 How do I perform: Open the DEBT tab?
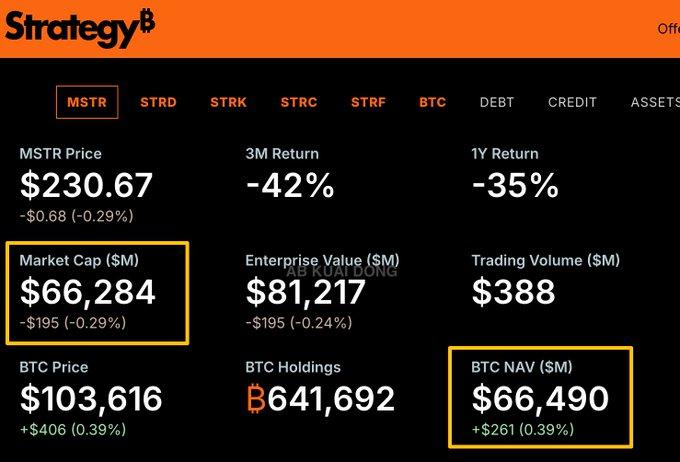point(497,102)
